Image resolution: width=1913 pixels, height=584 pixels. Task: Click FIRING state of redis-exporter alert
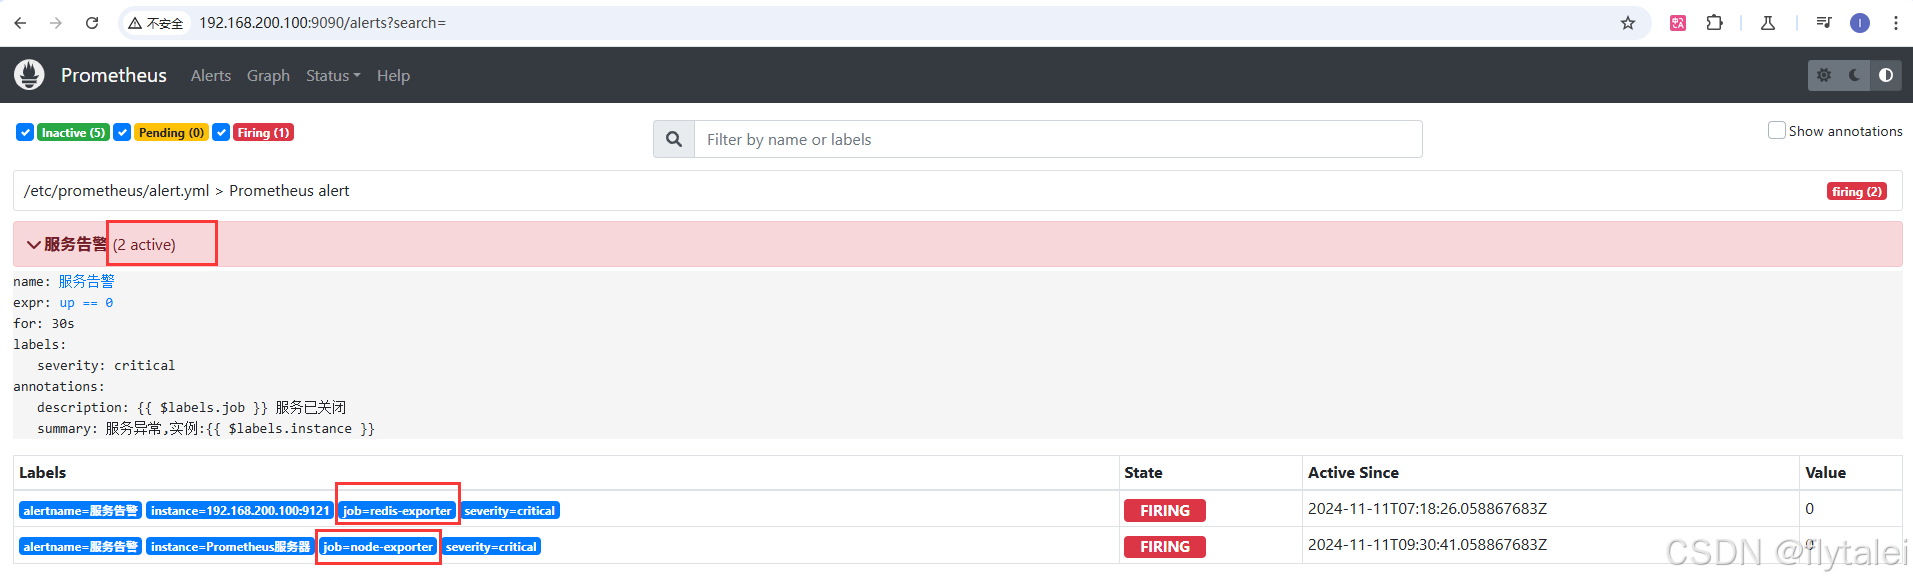point(1165,511)
